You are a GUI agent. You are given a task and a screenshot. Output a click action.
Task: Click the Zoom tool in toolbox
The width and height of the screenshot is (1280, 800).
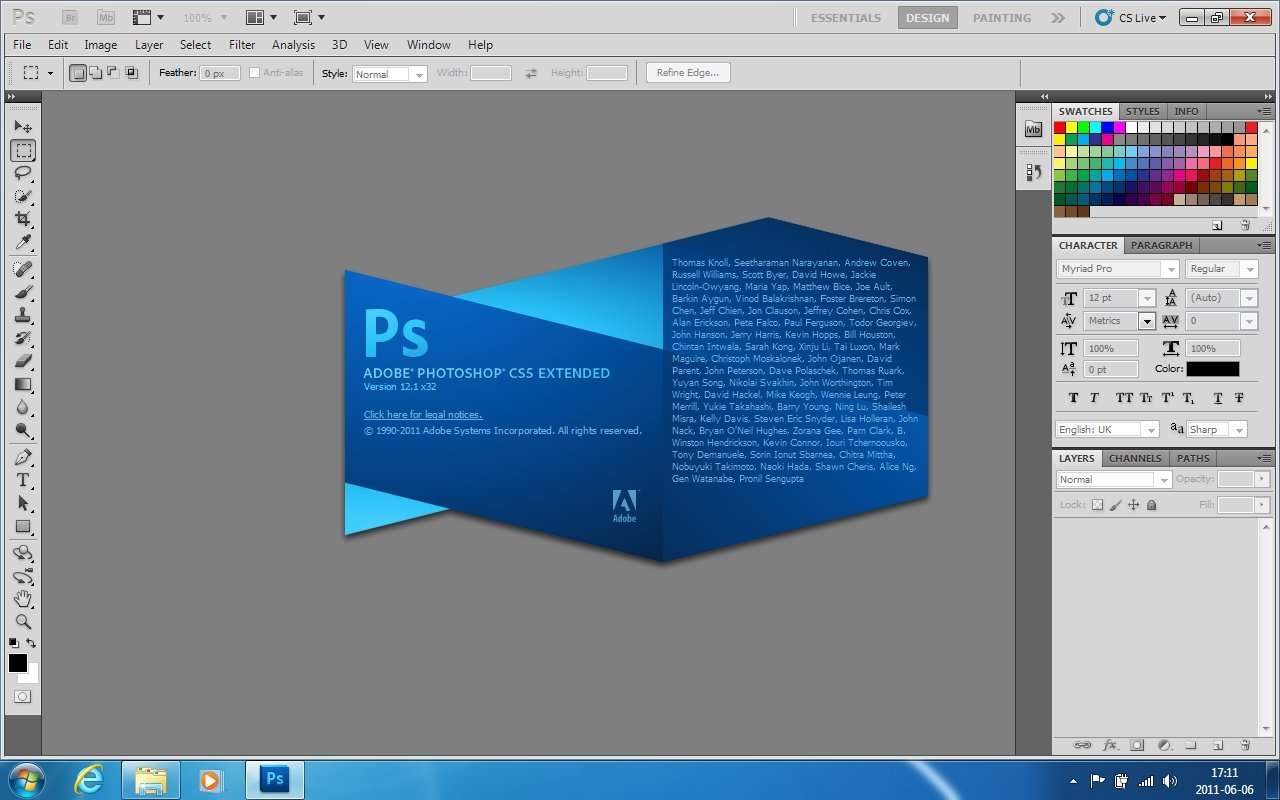pos(23,621)
